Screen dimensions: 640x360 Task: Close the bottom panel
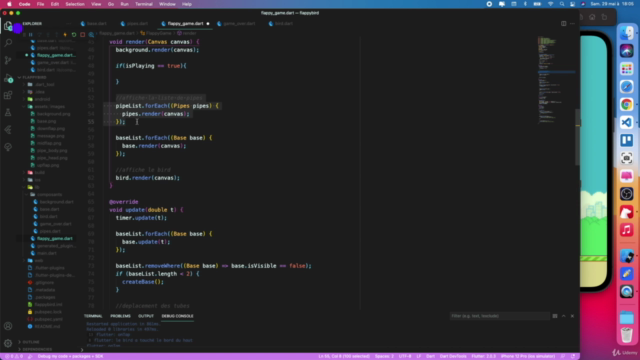point(572,316)
